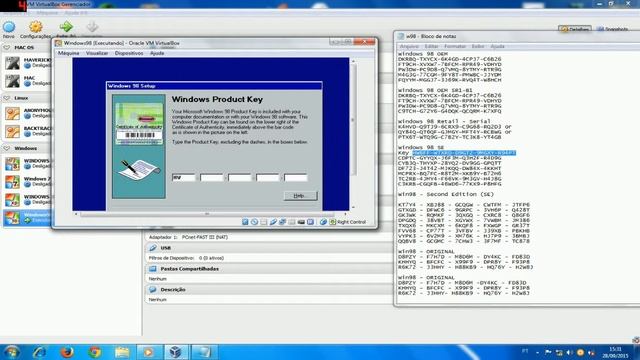Click USB indicator in VM status bar
The image size is (640, 360).
(273, 222)
